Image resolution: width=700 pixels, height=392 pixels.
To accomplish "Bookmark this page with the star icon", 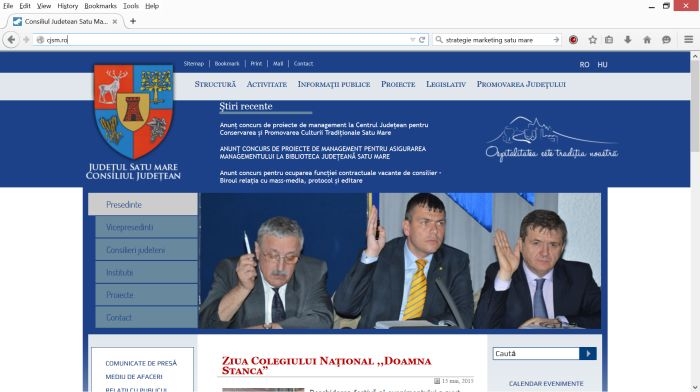I will [x=592, y=40].
